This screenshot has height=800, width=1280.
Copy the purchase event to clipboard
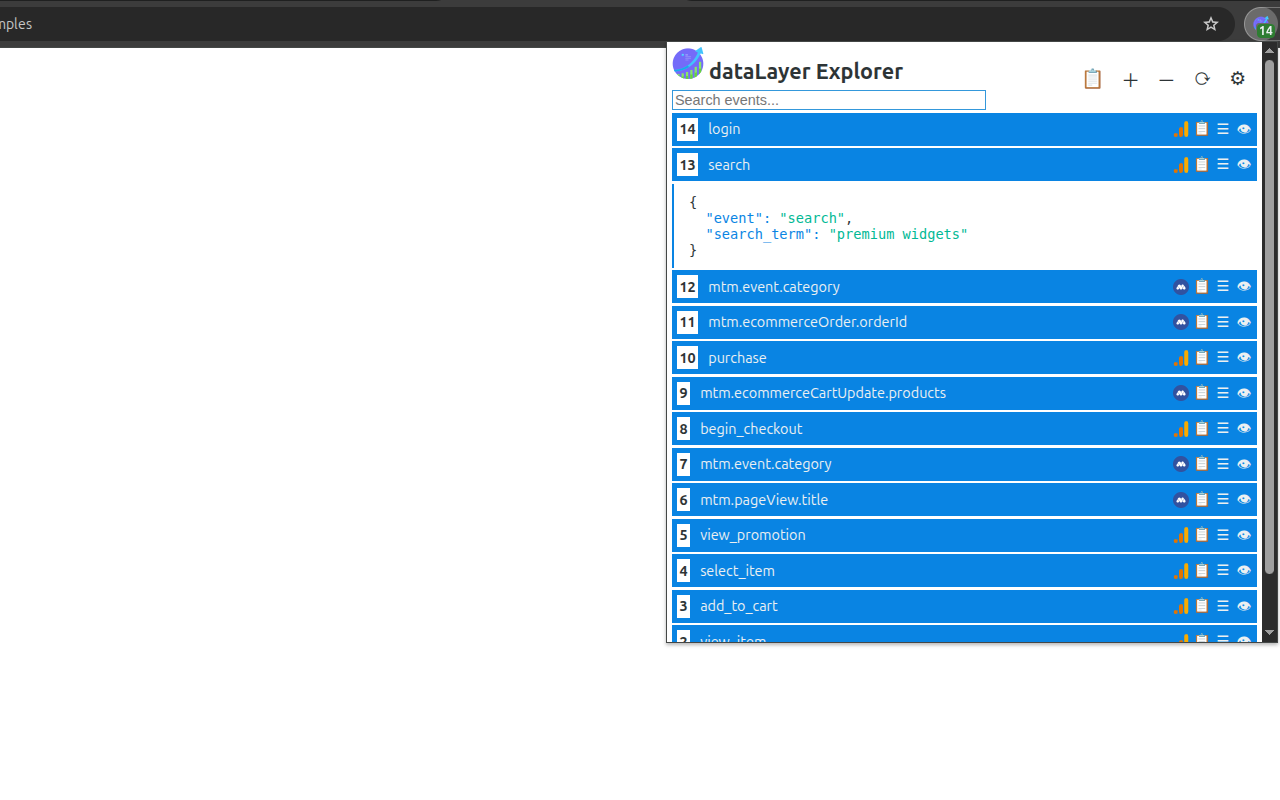(x=1202, y=358)
